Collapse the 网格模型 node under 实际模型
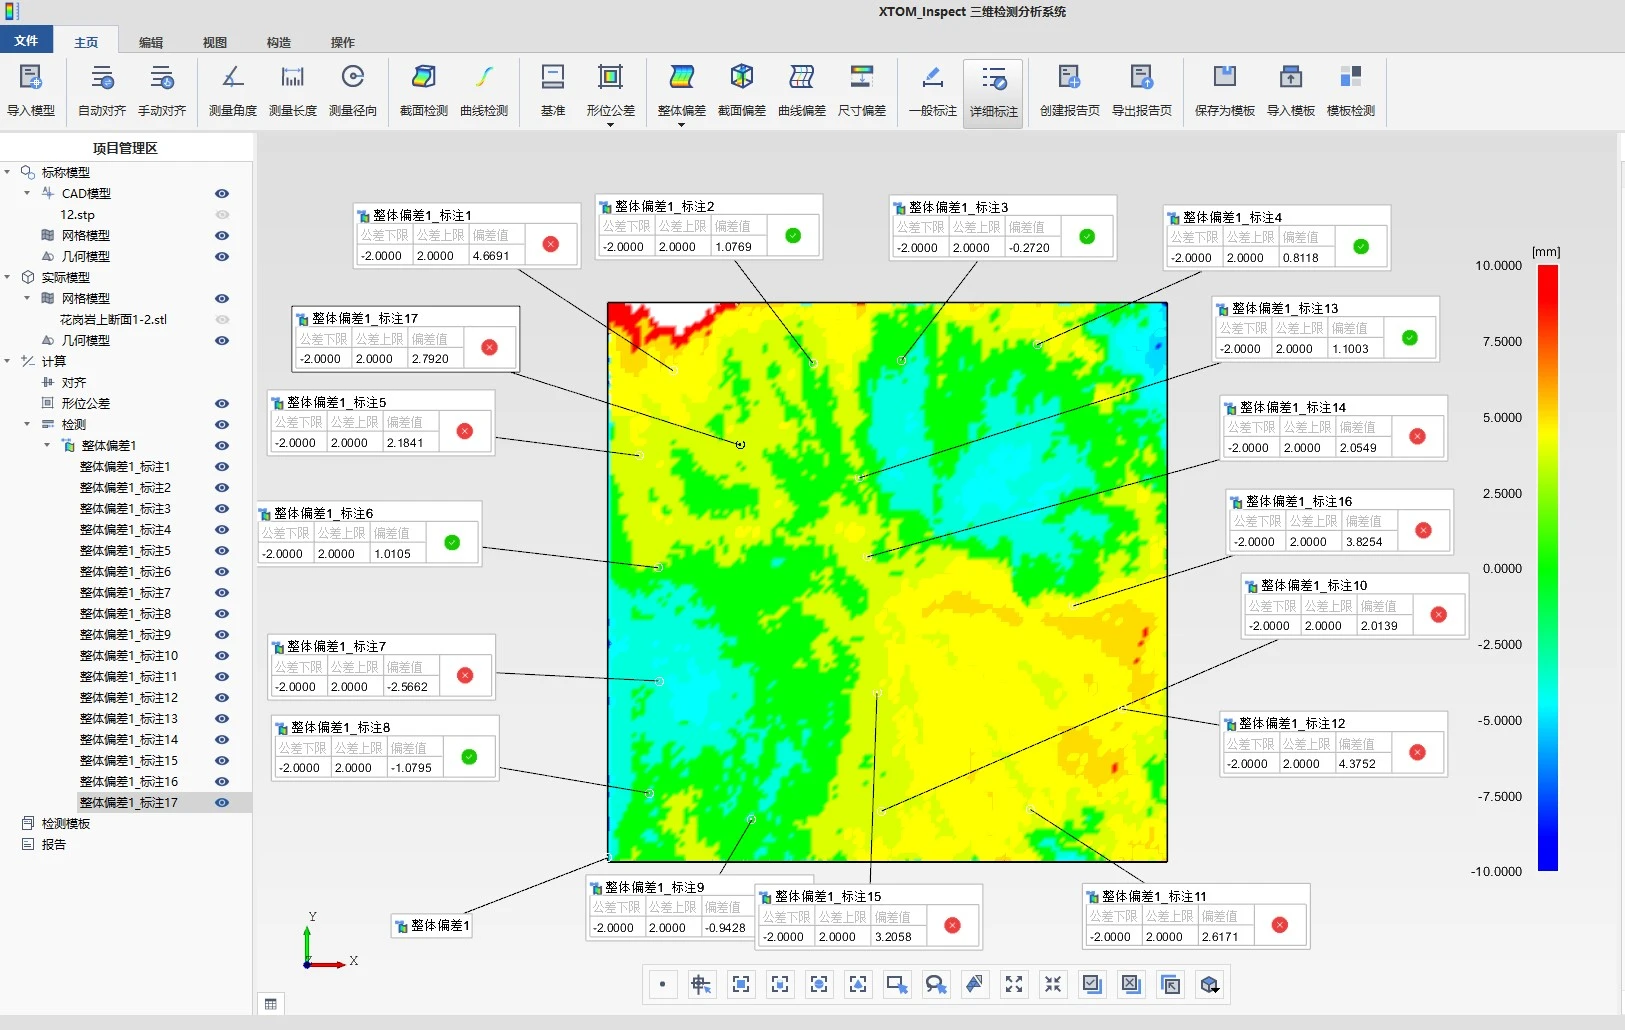The width and height of the screenshot is (1625, 1030). pos(27,298)
